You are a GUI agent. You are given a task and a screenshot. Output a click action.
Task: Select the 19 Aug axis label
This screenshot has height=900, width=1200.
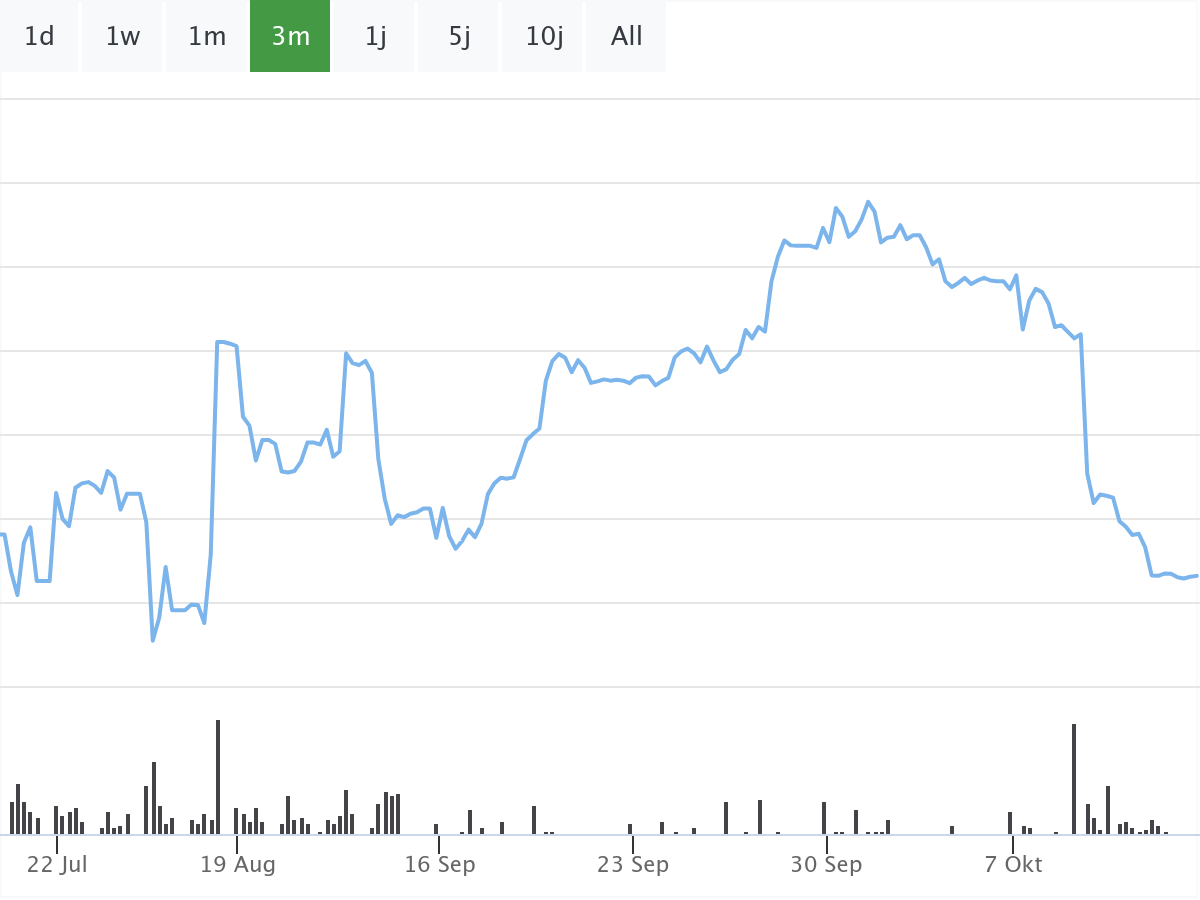tap(238, 865)
